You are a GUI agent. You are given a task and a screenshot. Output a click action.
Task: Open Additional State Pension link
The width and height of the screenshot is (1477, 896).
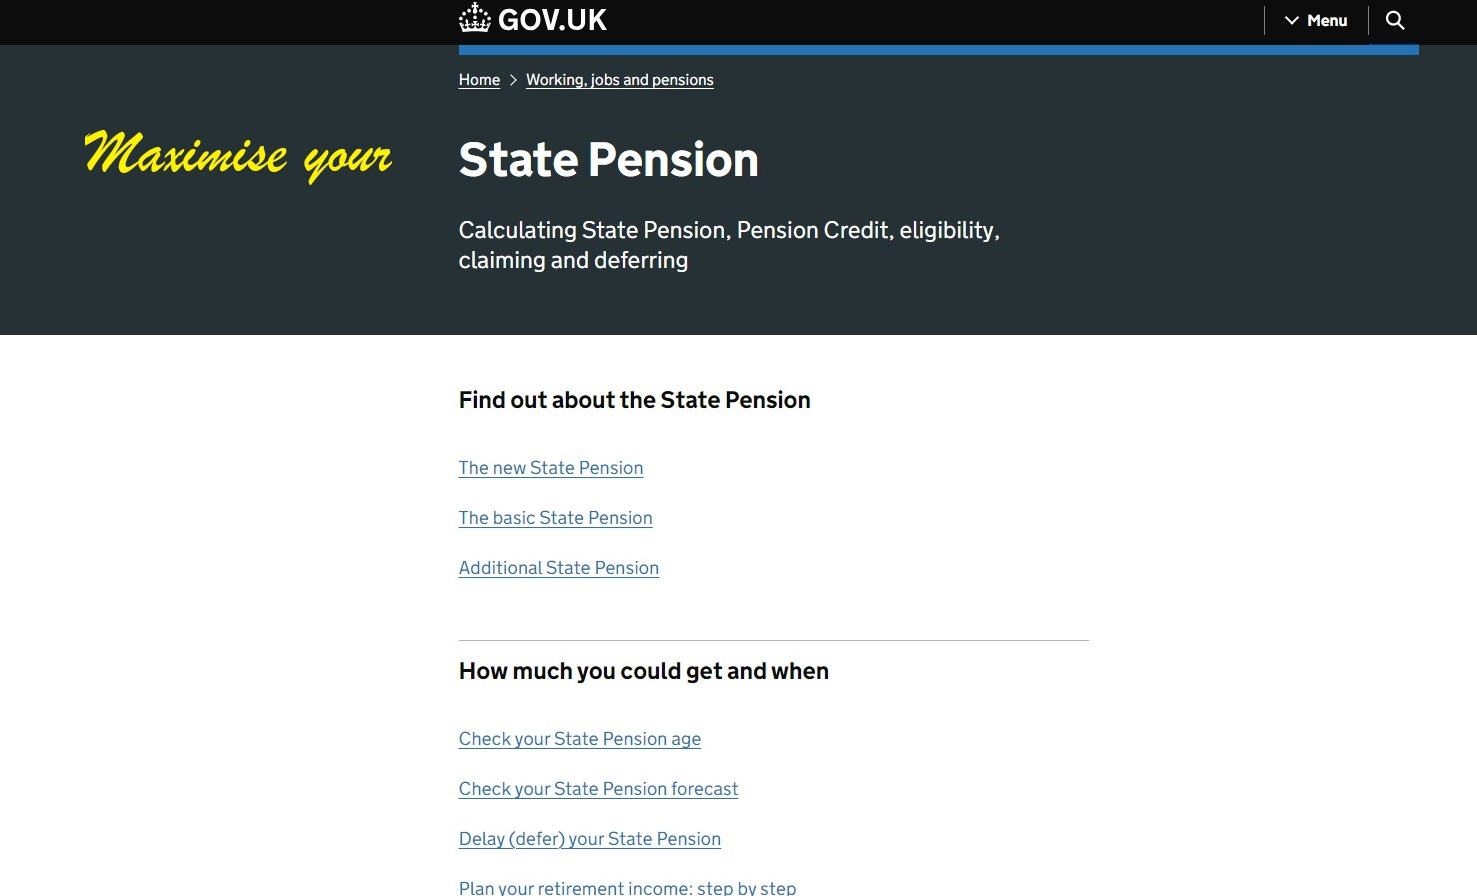pos(559,568)
